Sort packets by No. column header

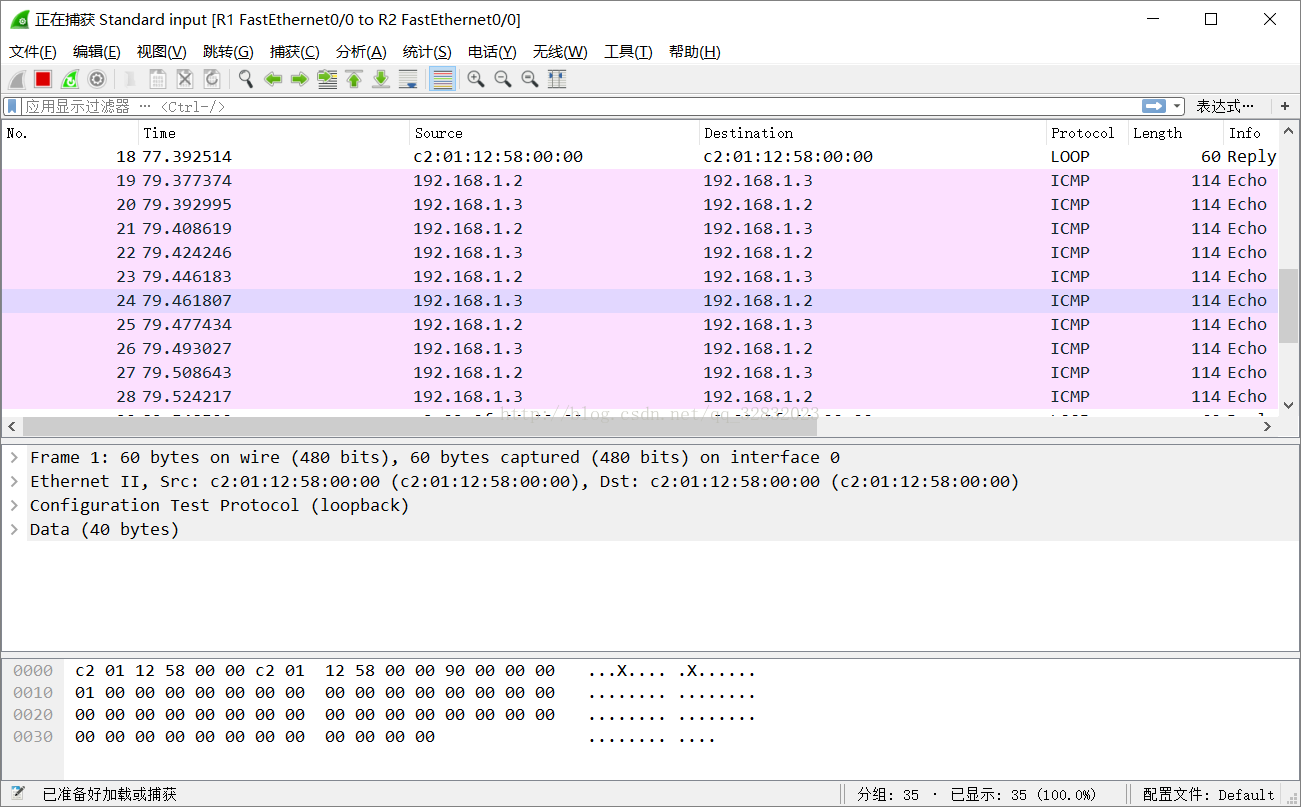click(70, 133)
